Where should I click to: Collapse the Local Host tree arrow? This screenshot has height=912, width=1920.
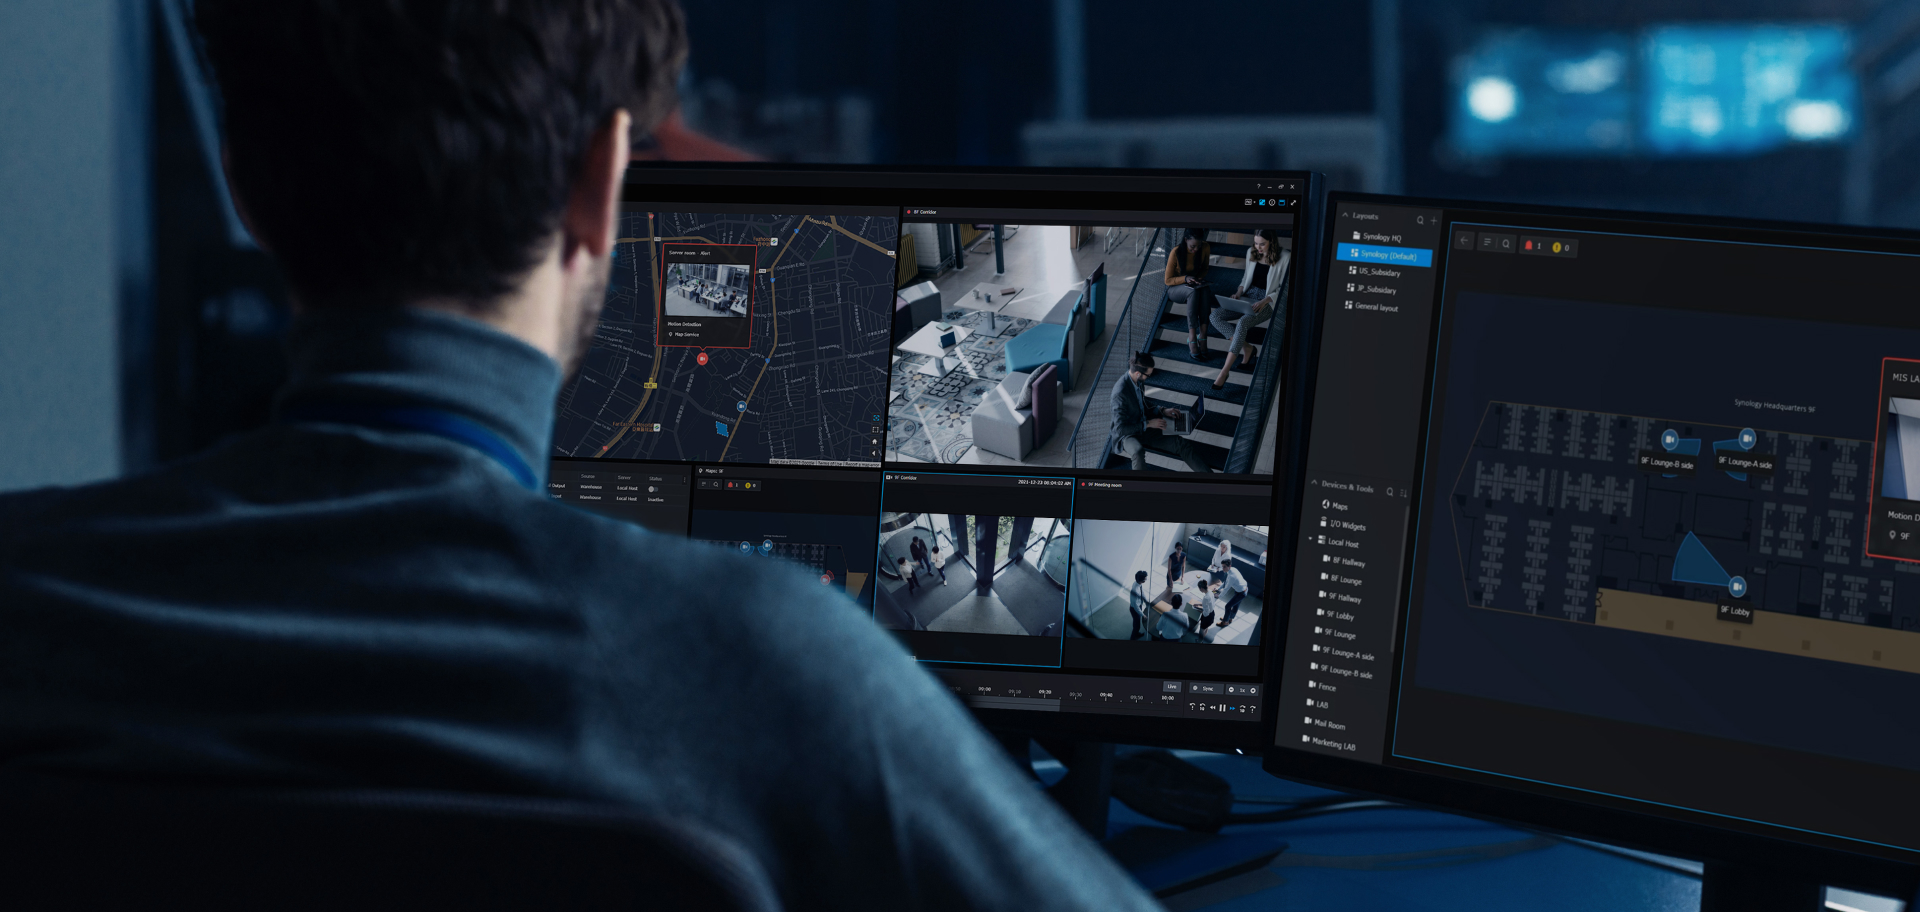[1311, 539]
